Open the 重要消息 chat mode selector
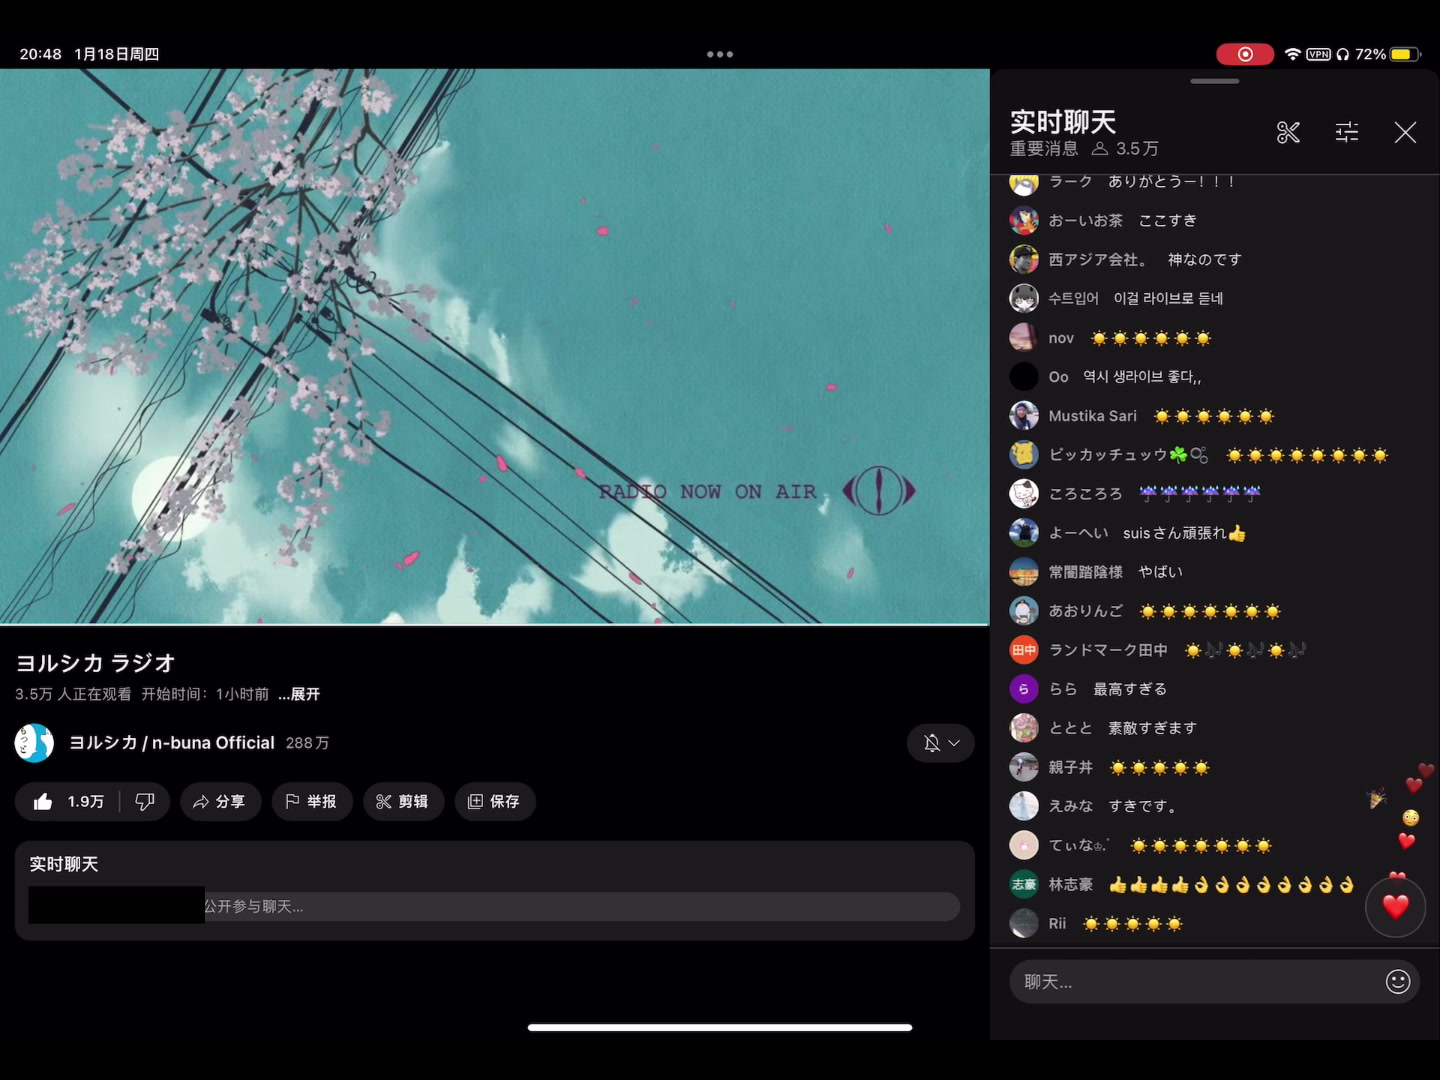 coord(1044,149)
